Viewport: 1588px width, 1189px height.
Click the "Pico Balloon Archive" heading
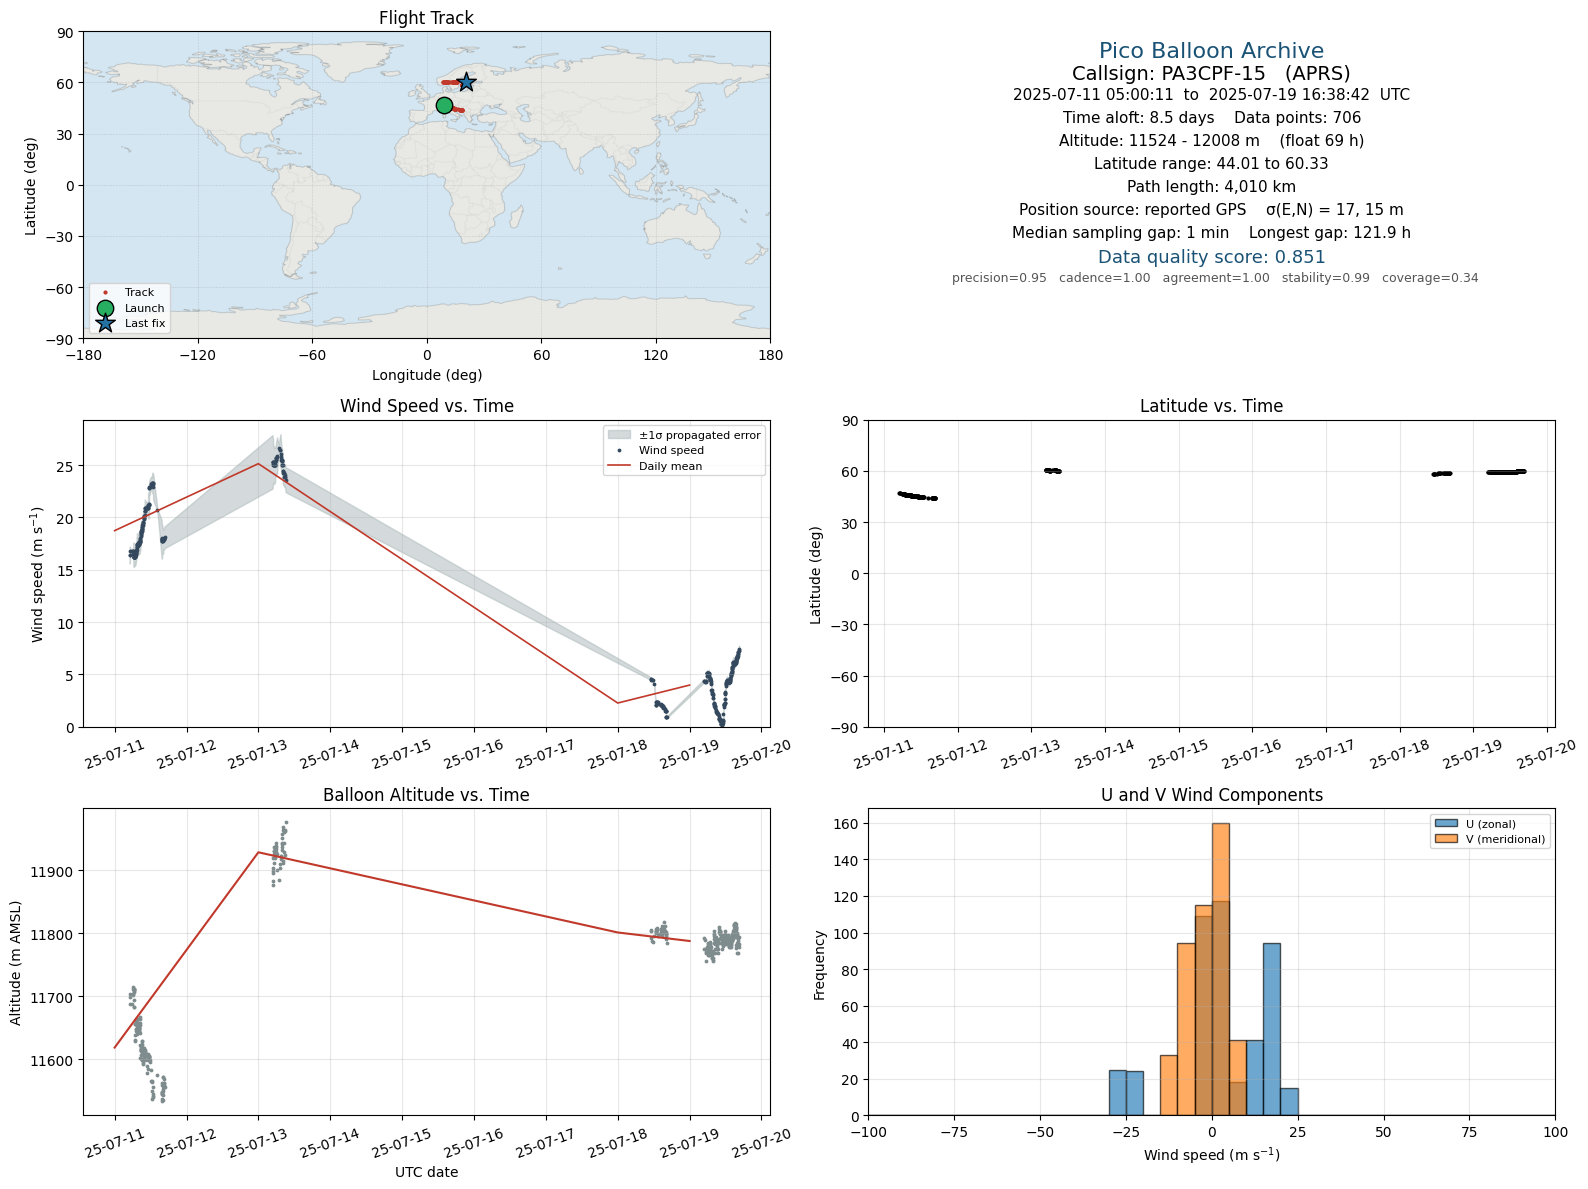pos(1211,51)
